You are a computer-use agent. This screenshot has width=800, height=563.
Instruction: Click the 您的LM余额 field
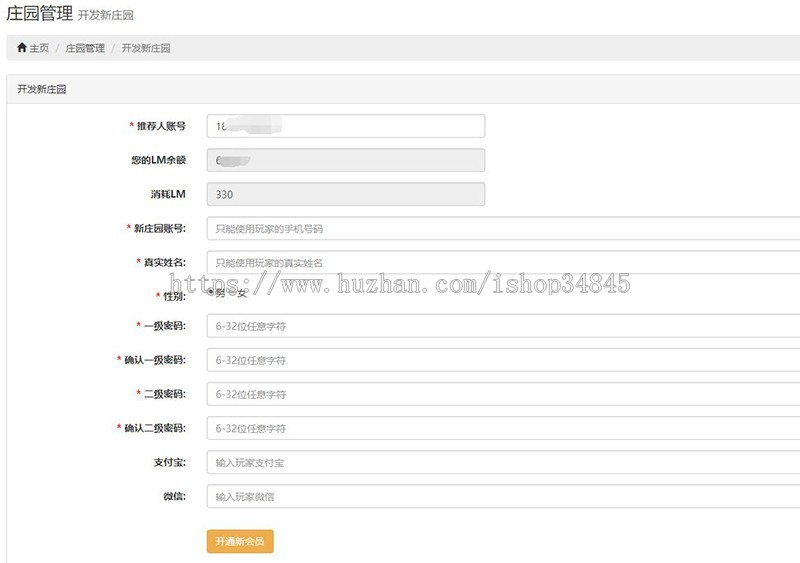(x=346, y=160)
